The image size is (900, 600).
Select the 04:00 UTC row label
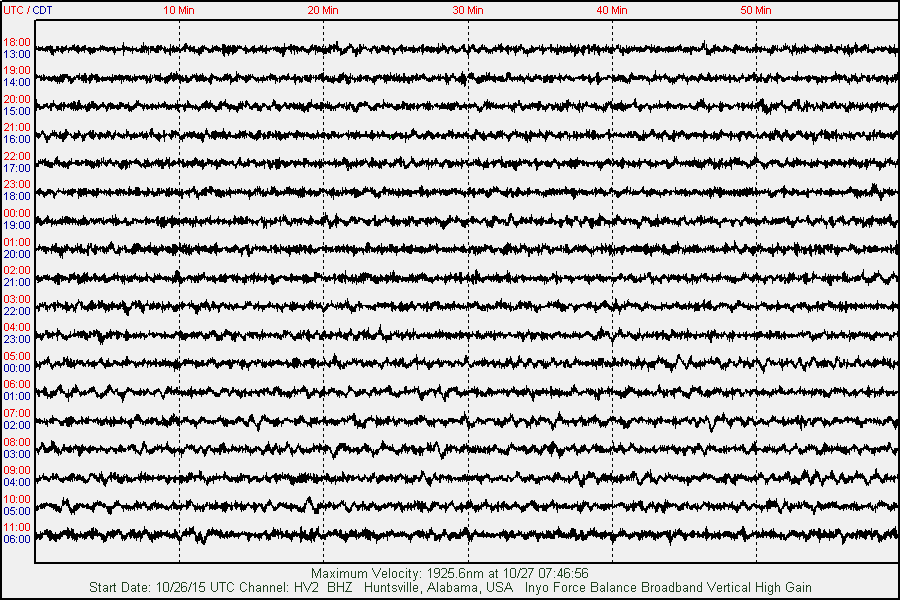(17, 327)
